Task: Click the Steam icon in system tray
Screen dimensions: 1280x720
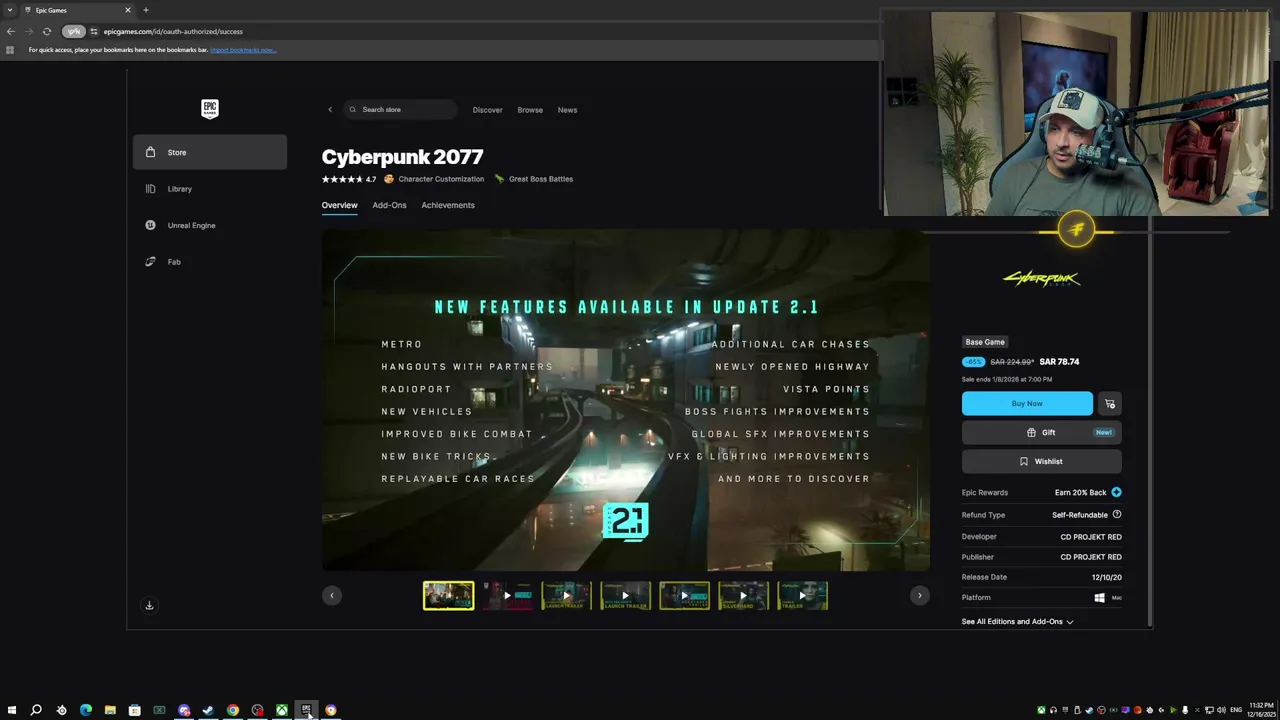Action: tap(1089, 710)
